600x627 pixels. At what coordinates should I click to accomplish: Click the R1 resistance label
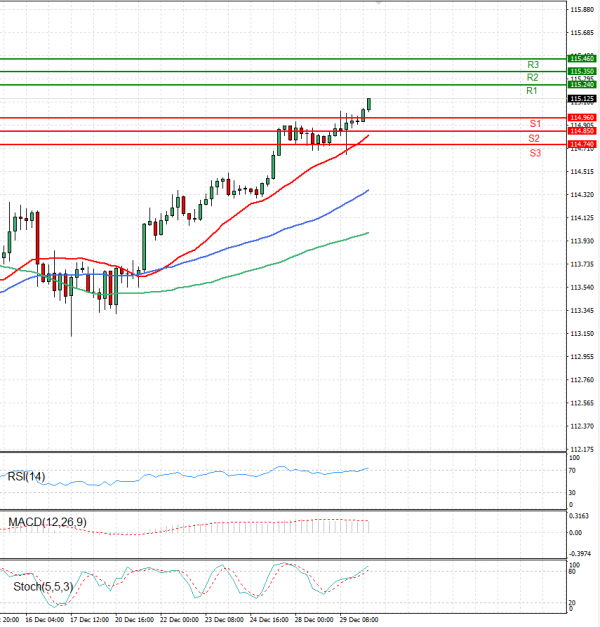[x=532, y=91]
